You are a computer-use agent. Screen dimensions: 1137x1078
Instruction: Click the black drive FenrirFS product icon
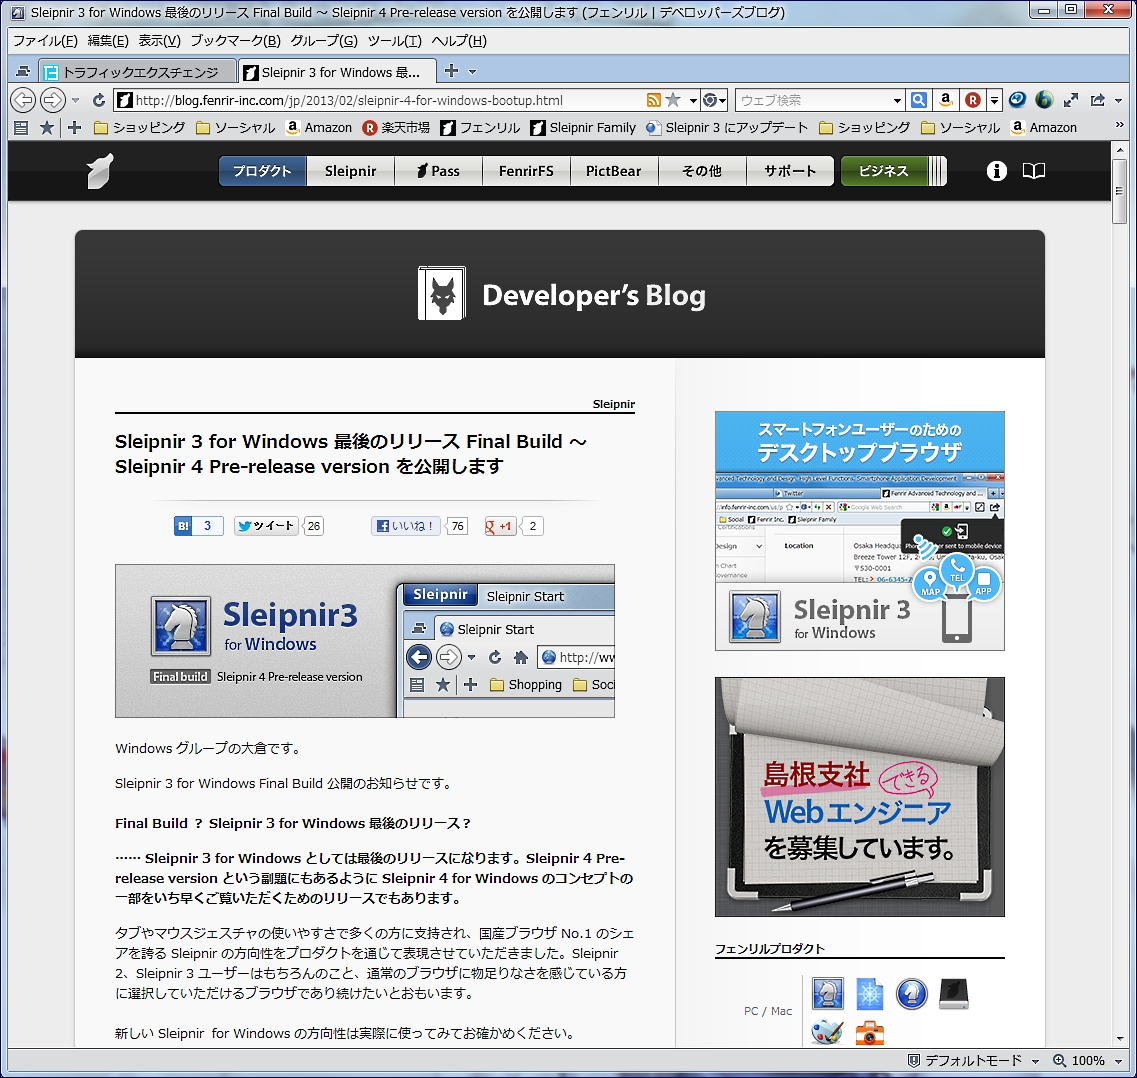[x=954, y=993]
